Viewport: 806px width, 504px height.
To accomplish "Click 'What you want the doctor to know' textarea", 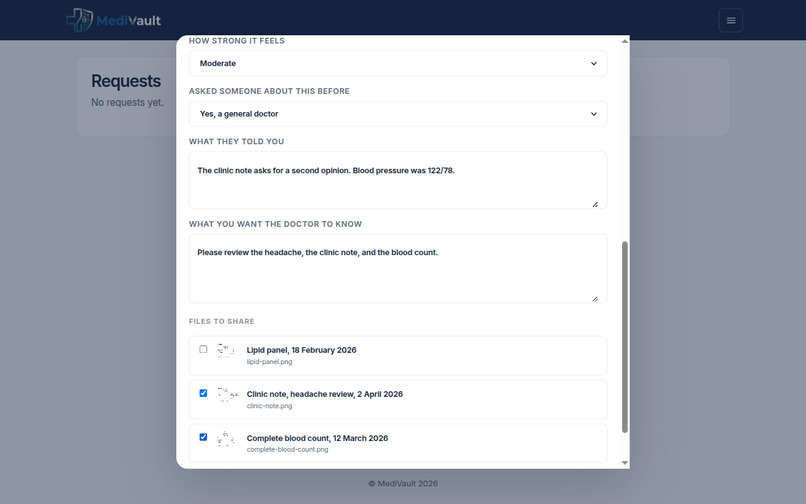I will [x=398, y=268].
